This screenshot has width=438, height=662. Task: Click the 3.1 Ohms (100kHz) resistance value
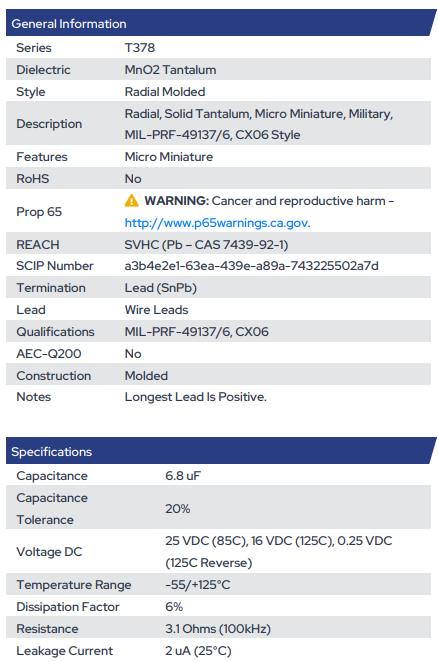pyautogui.click(x=218, y=629)
